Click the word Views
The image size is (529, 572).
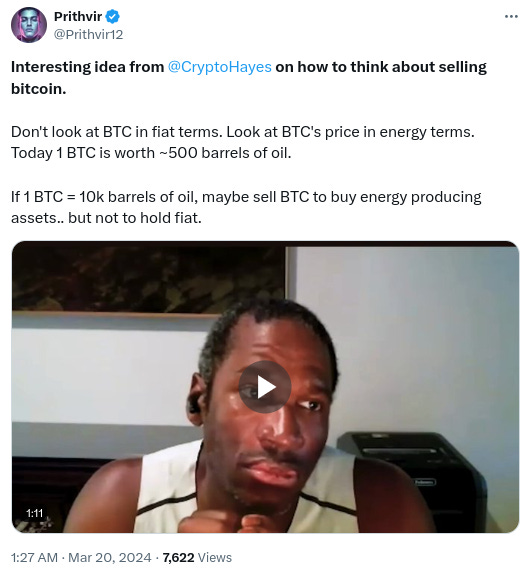(215, 557)
